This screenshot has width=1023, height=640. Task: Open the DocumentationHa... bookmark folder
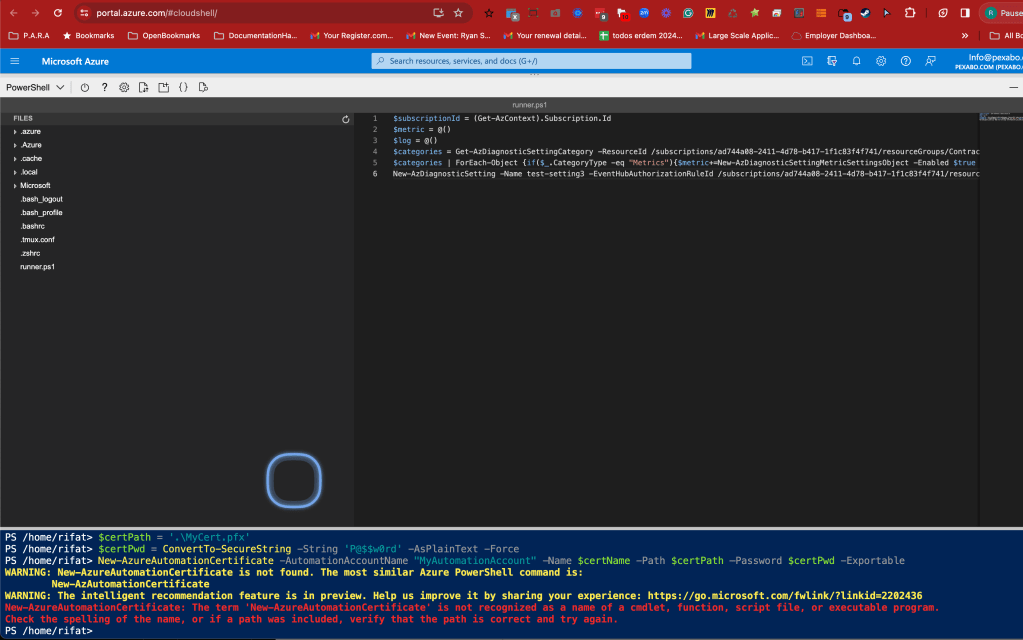point(256,36)
